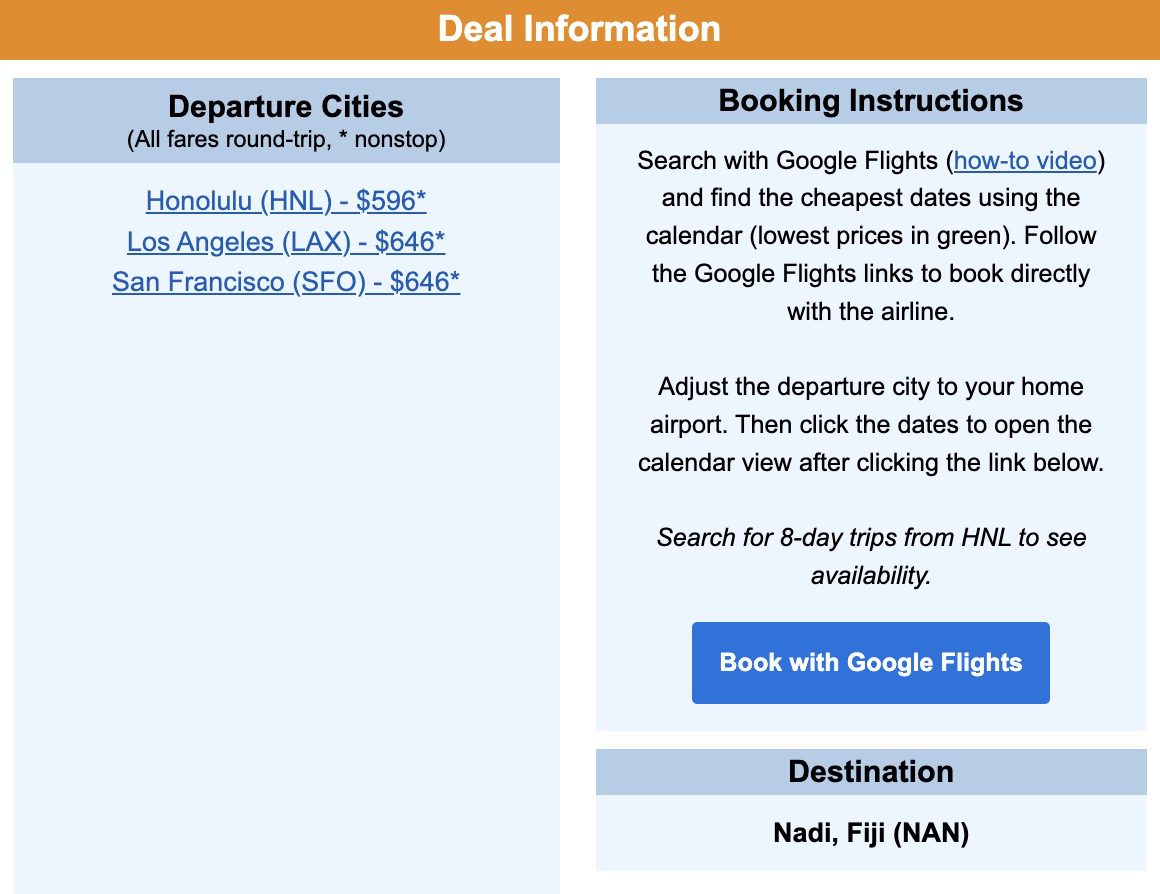
Task: Open the Honolulu (HNL) $596 fare link
Action: pyautogui.click(x=284, y=201)
